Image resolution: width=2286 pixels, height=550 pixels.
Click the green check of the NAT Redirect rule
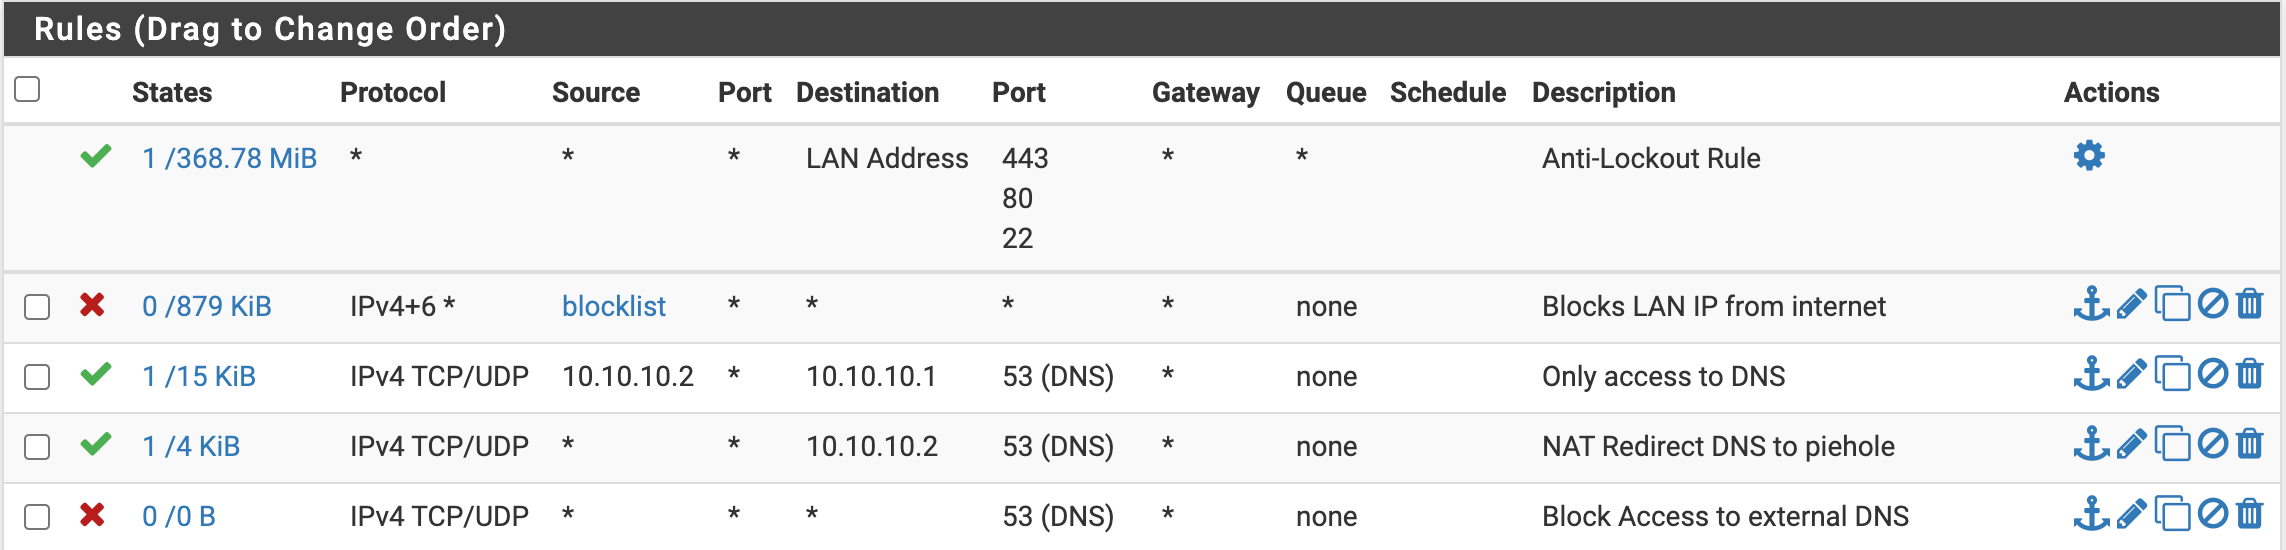pos(96,444)
